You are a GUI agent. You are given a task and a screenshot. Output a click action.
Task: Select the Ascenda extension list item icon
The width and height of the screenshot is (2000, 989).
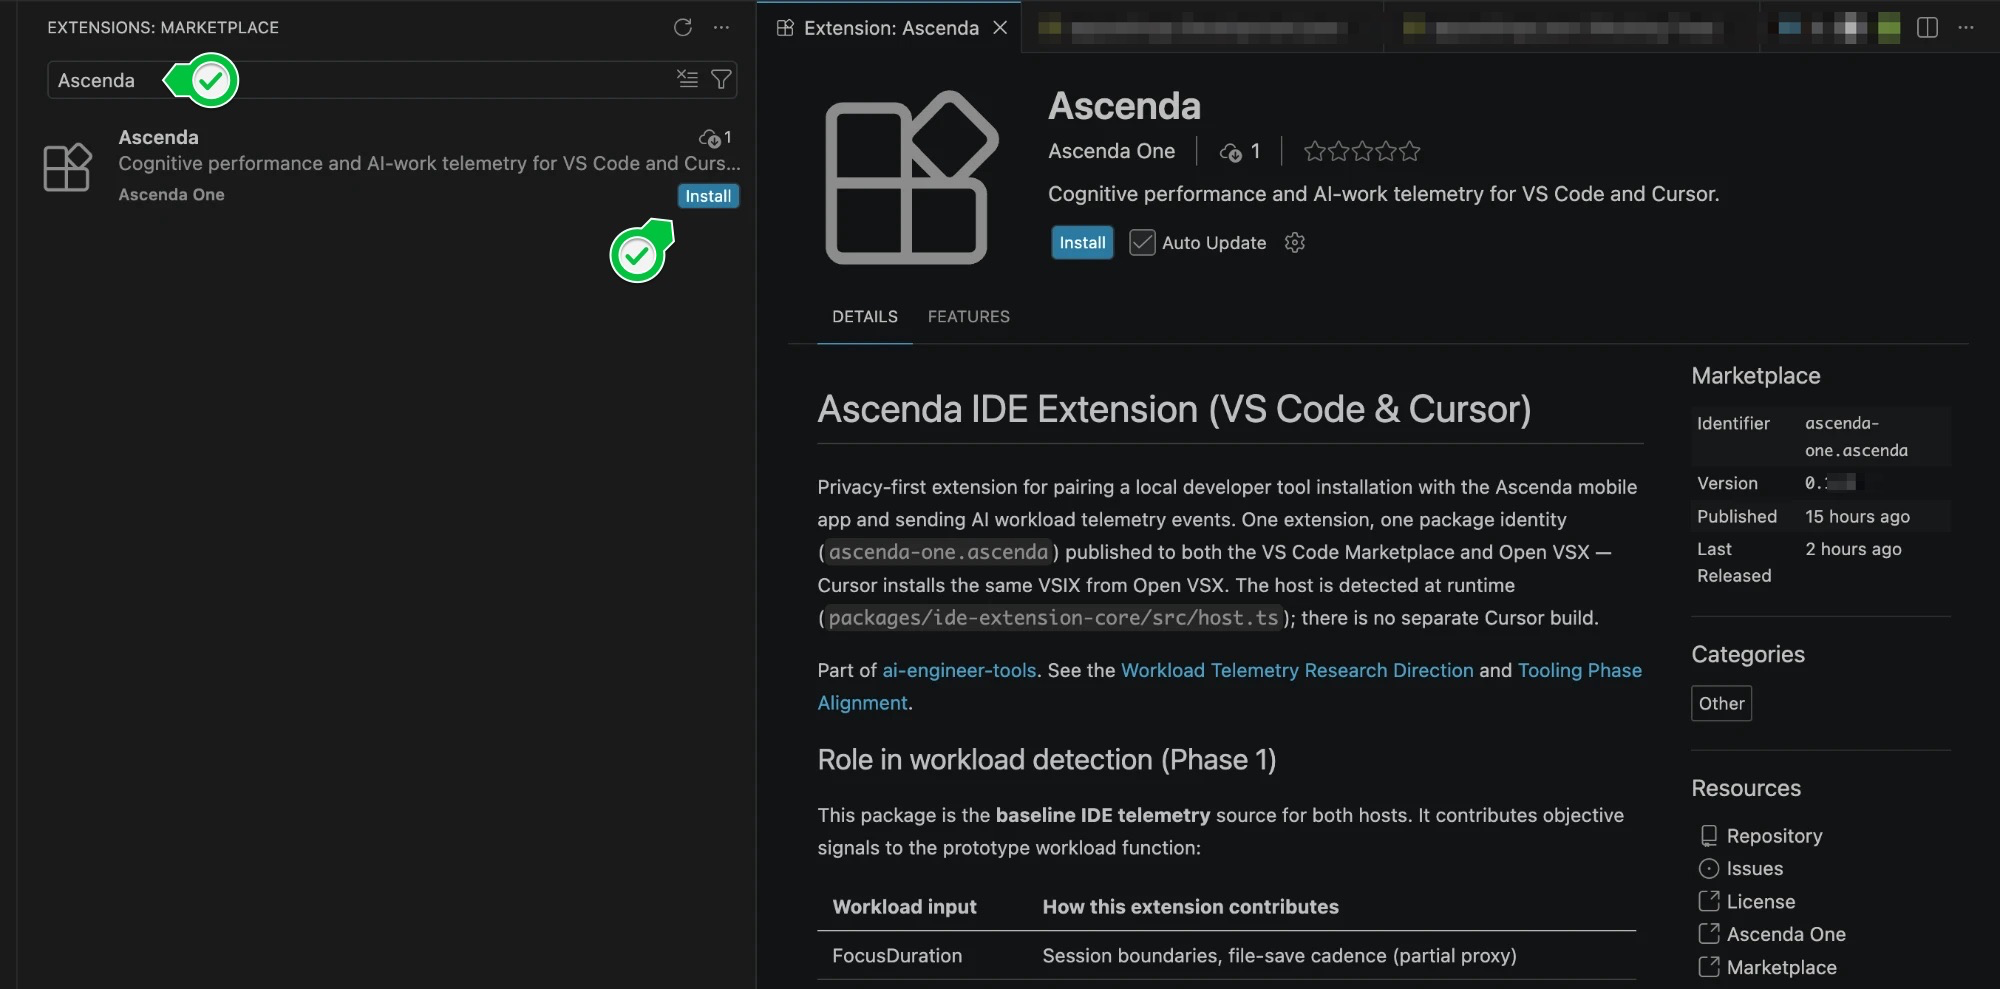coord(67,166)
